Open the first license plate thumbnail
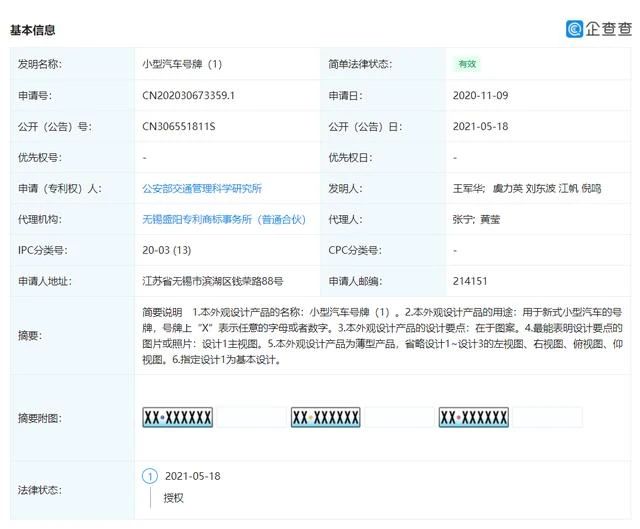Image resolution: width=640 pixels, height=529 pixels. click(x=178, y=417)
